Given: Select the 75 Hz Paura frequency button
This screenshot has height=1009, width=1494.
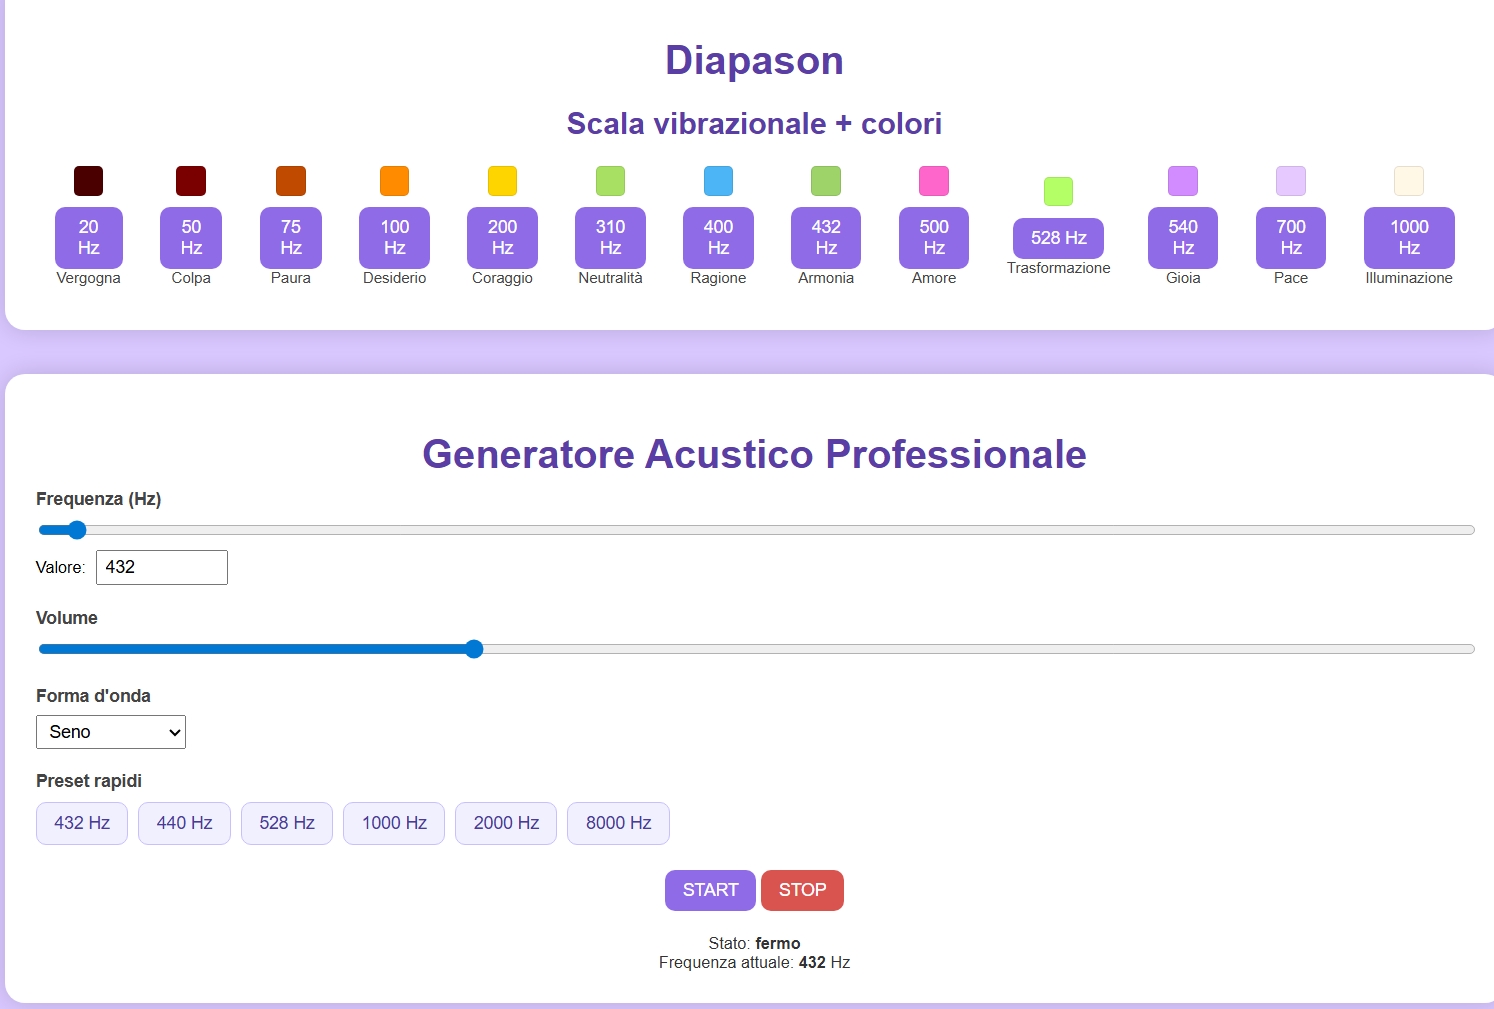Looking at the screenshot, I should [290, 238].
